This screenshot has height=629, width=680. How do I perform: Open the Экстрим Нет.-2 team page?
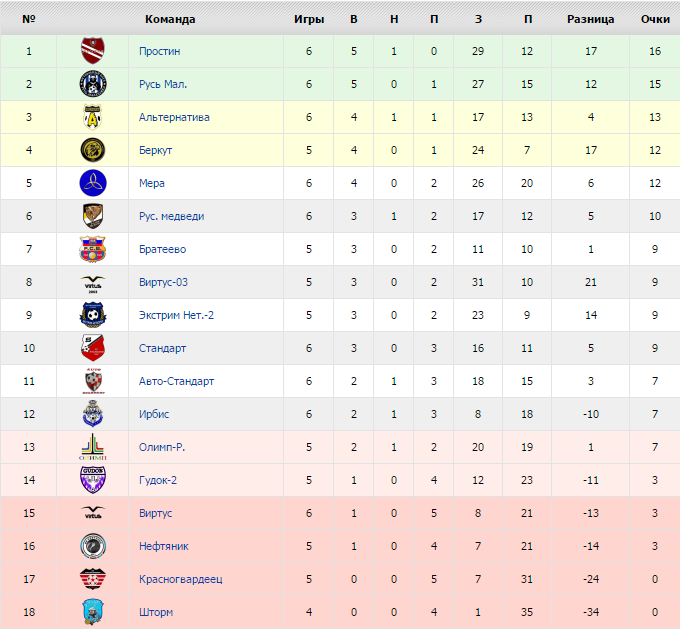click(177, 315)
